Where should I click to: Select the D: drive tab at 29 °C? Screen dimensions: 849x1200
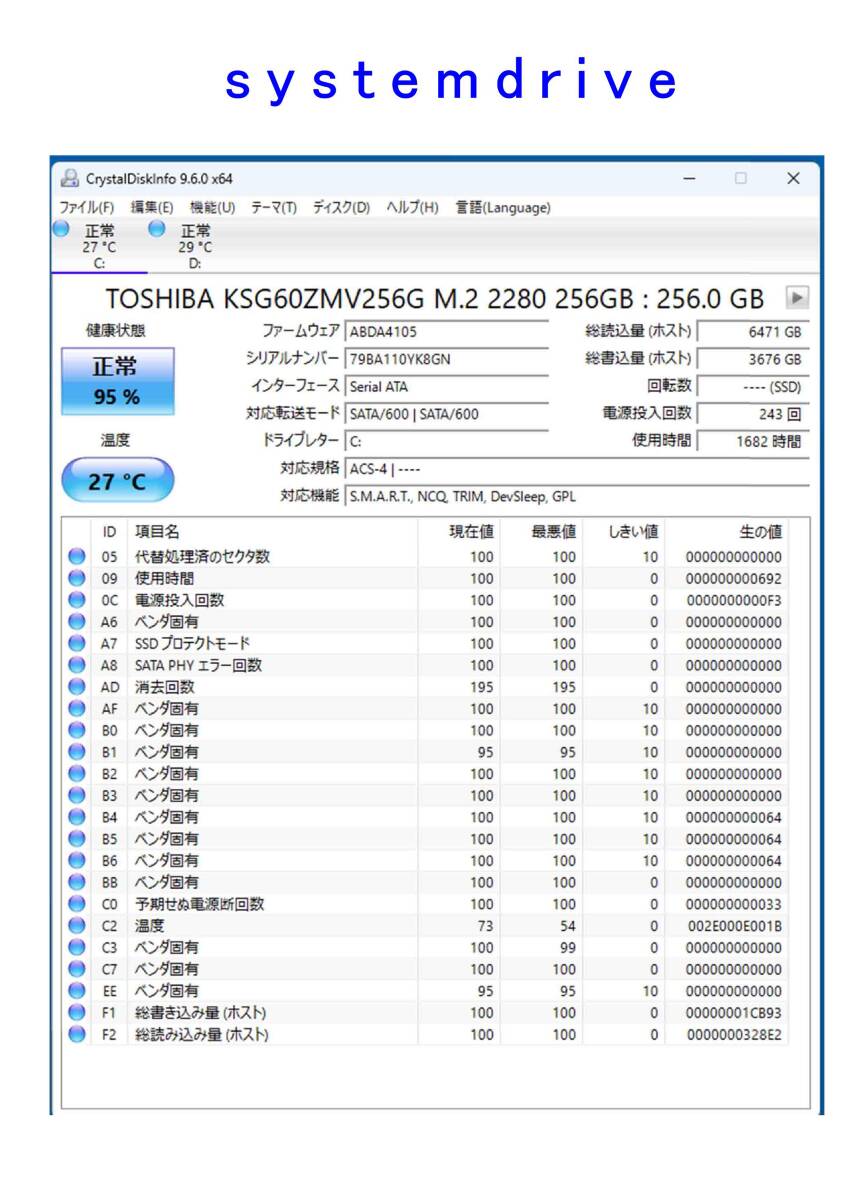click(x=194, y=246)
